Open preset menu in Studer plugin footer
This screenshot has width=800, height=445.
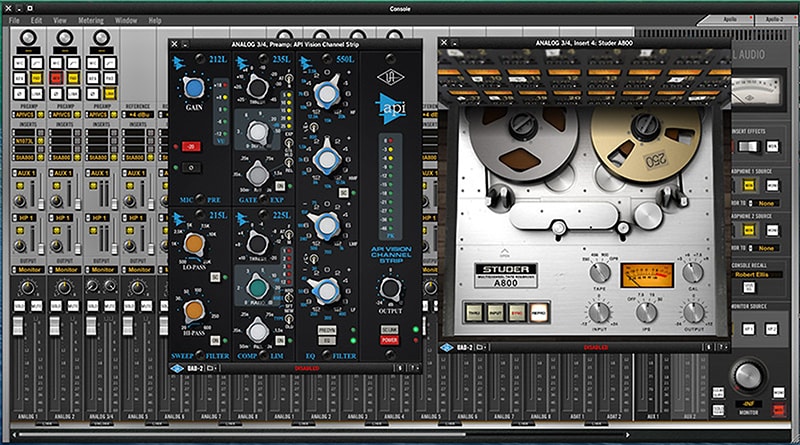pos(481,347)
